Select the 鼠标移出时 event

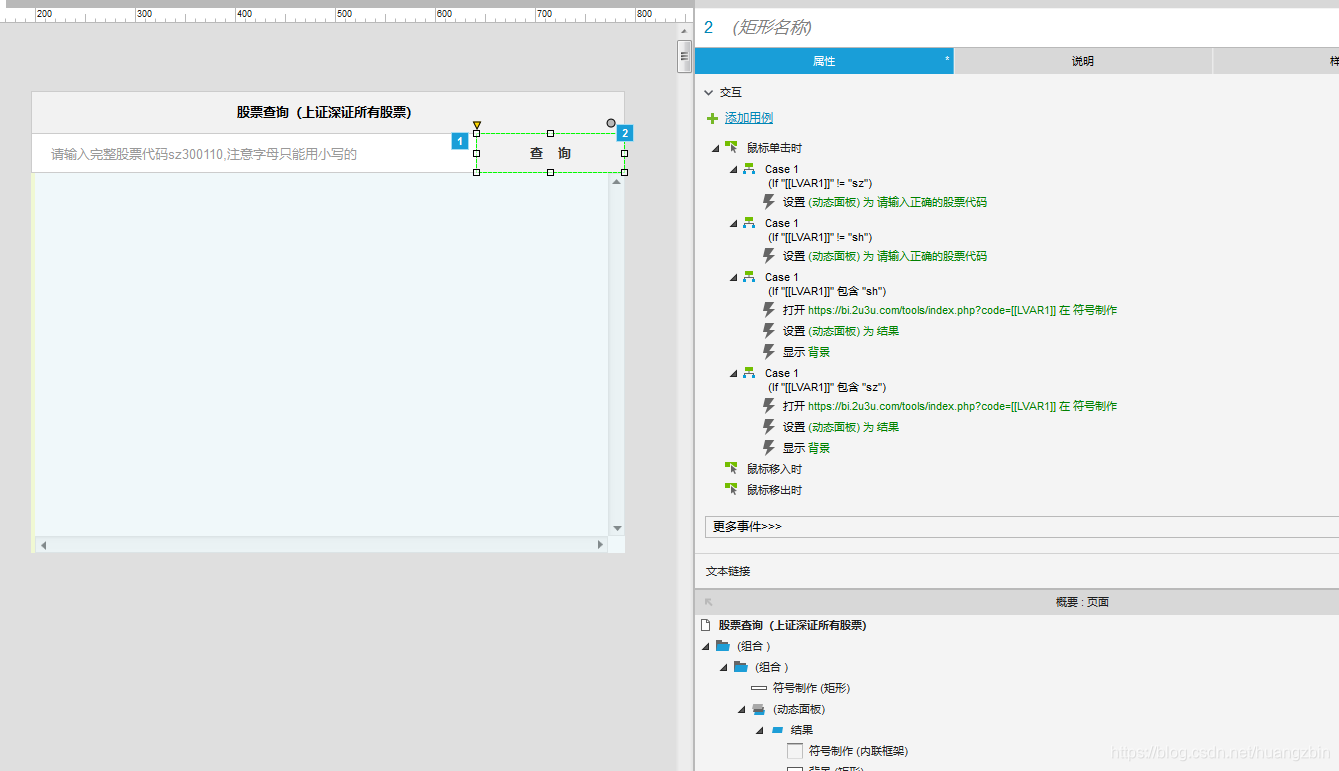click(774, 490)
